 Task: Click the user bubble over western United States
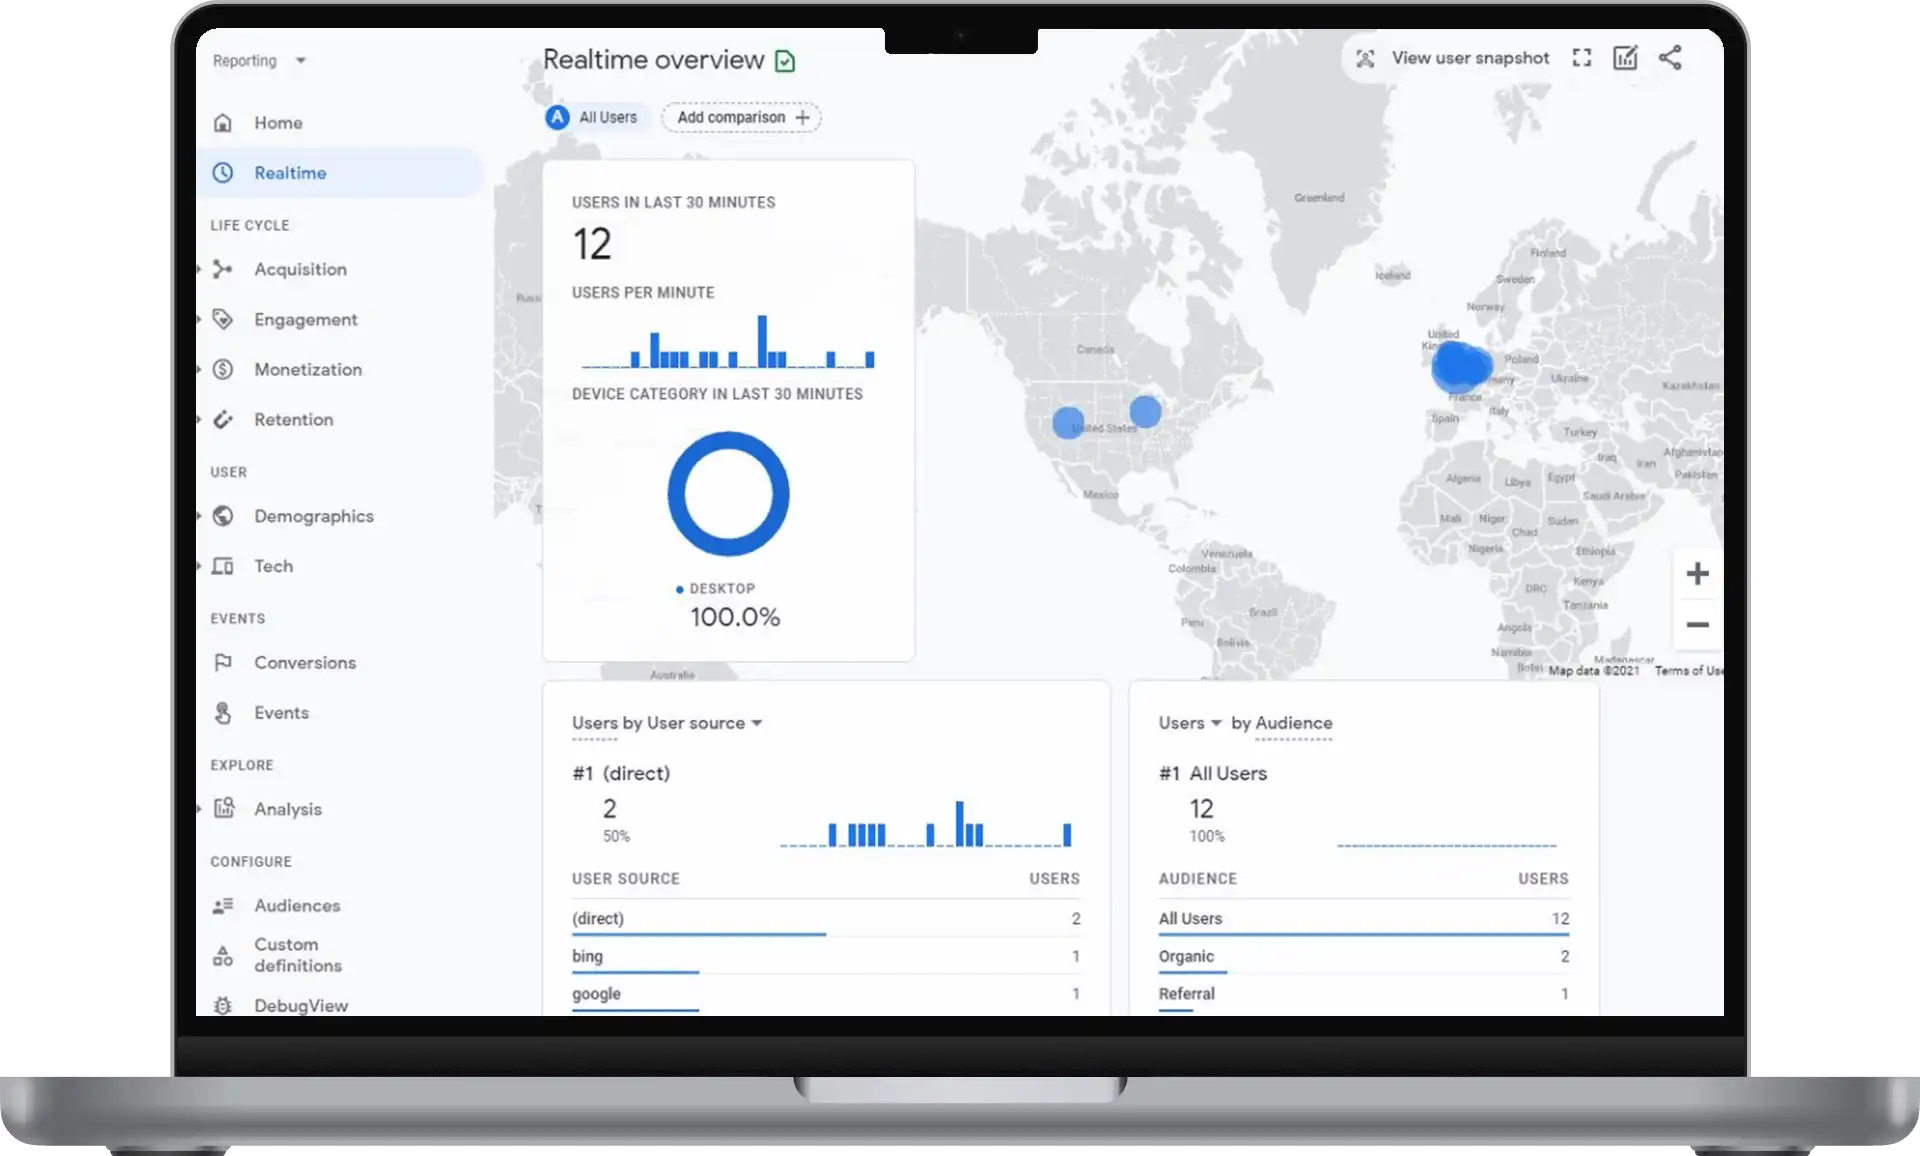[x=1068, y=422]
